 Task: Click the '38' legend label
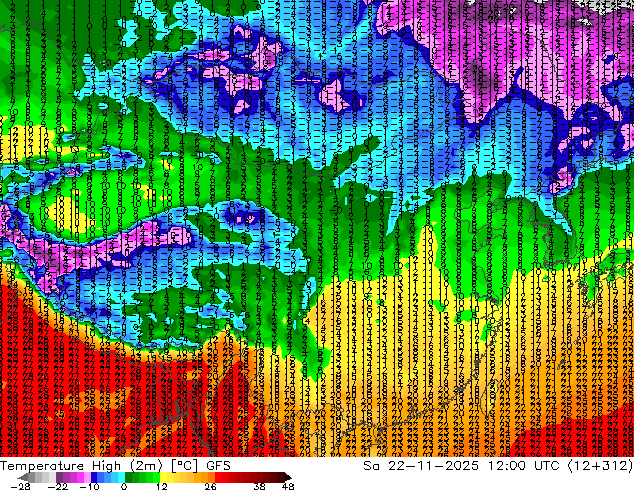click(260, 486)
